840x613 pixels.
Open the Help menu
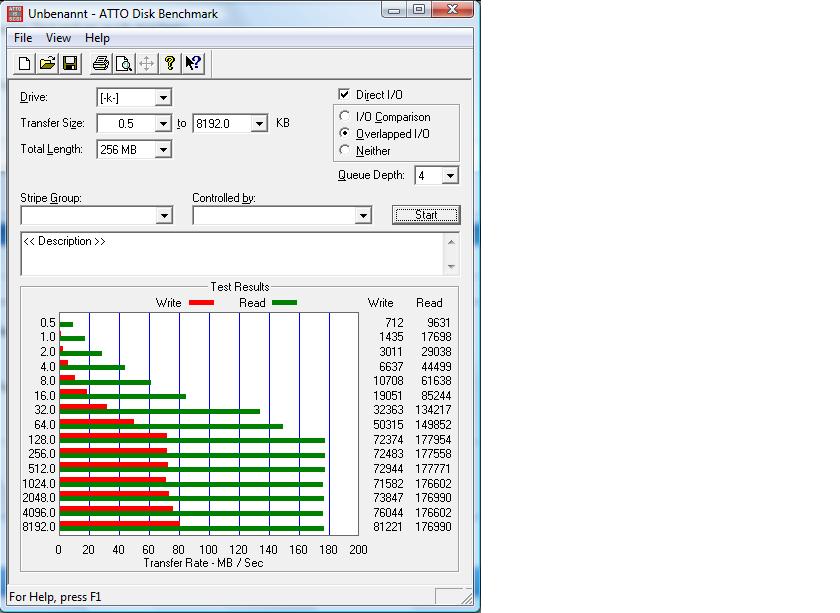98,38
